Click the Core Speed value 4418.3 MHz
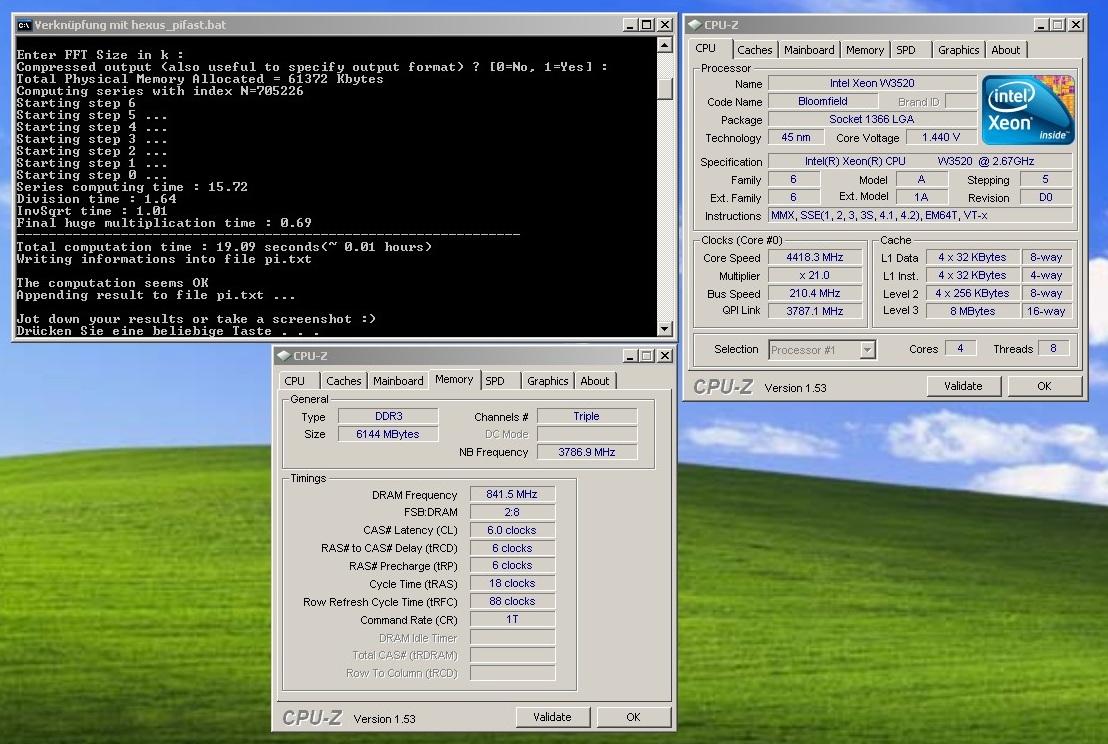 [x=815, y=257]
